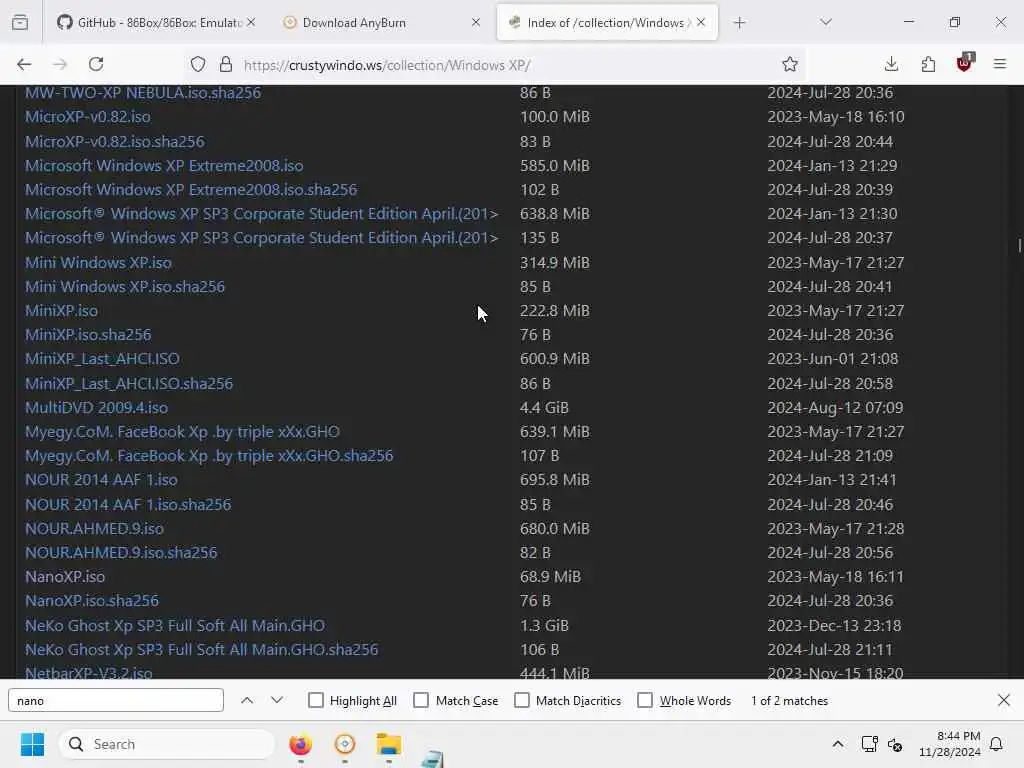The height and width of the screenshot is (768, 1024).
Task: Click the page vertical scrollbar thumb
Action: (x=1019, y=246)
